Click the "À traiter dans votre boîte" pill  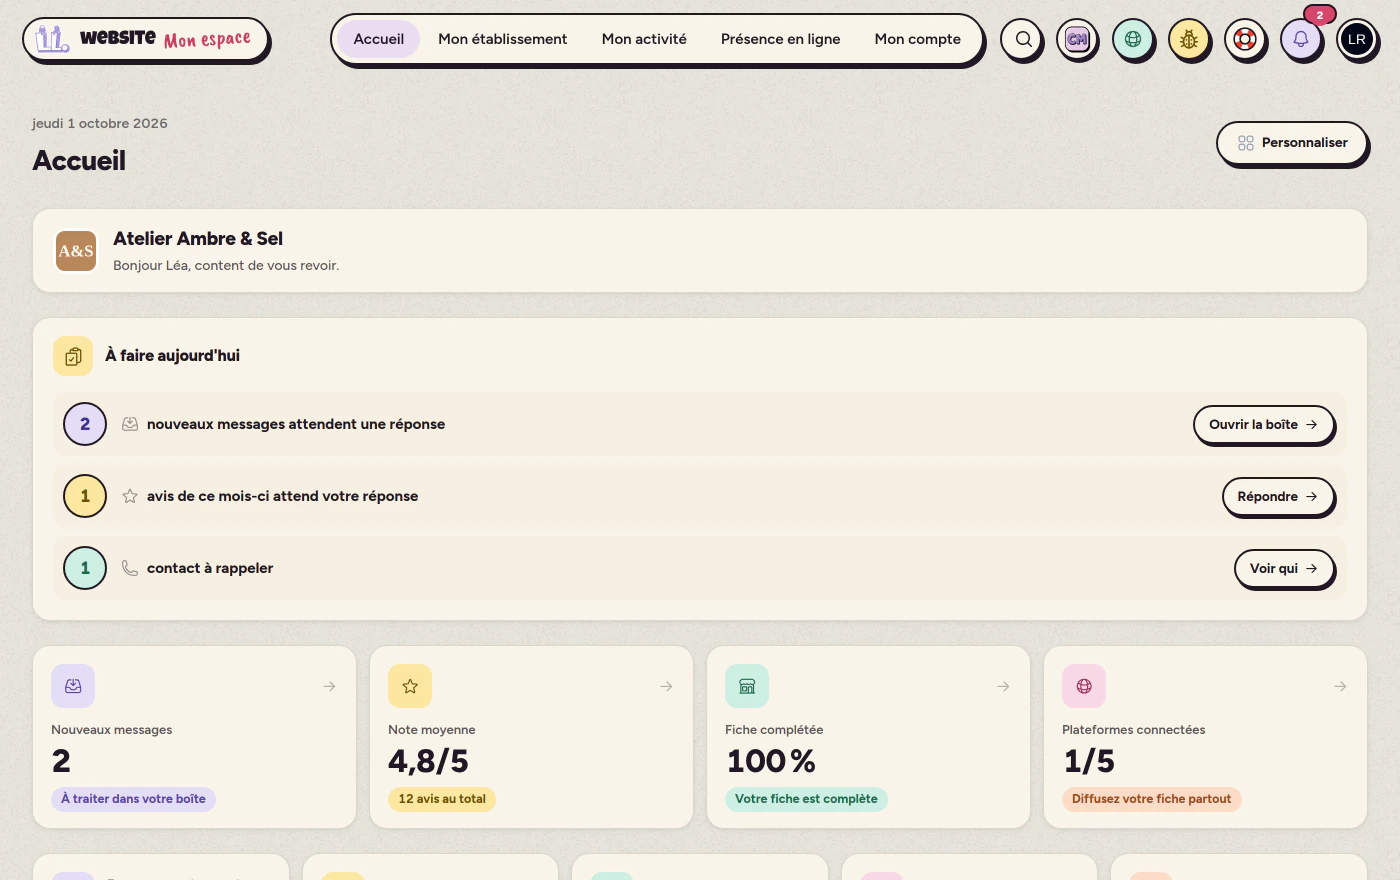[x=133, y=799]
